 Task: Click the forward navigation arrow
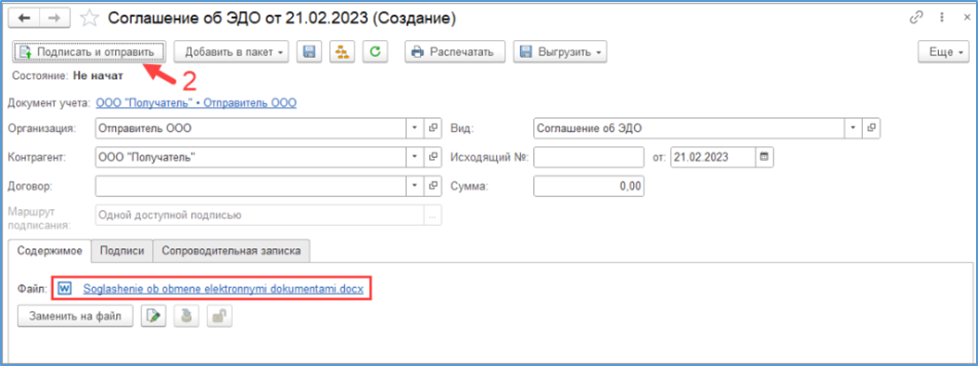[x=55, y=18]
